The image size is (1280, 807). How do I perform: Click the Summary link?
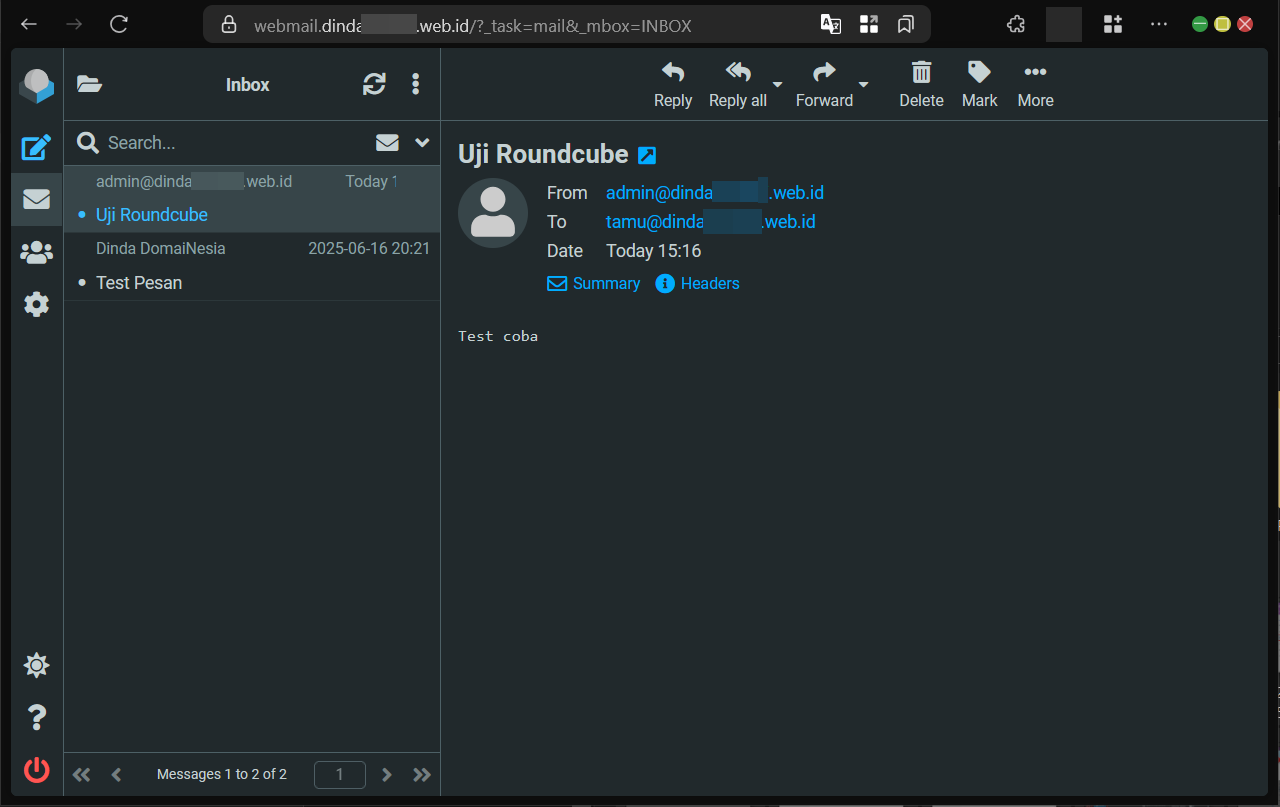pyautogui.click(x=594, y=284)
